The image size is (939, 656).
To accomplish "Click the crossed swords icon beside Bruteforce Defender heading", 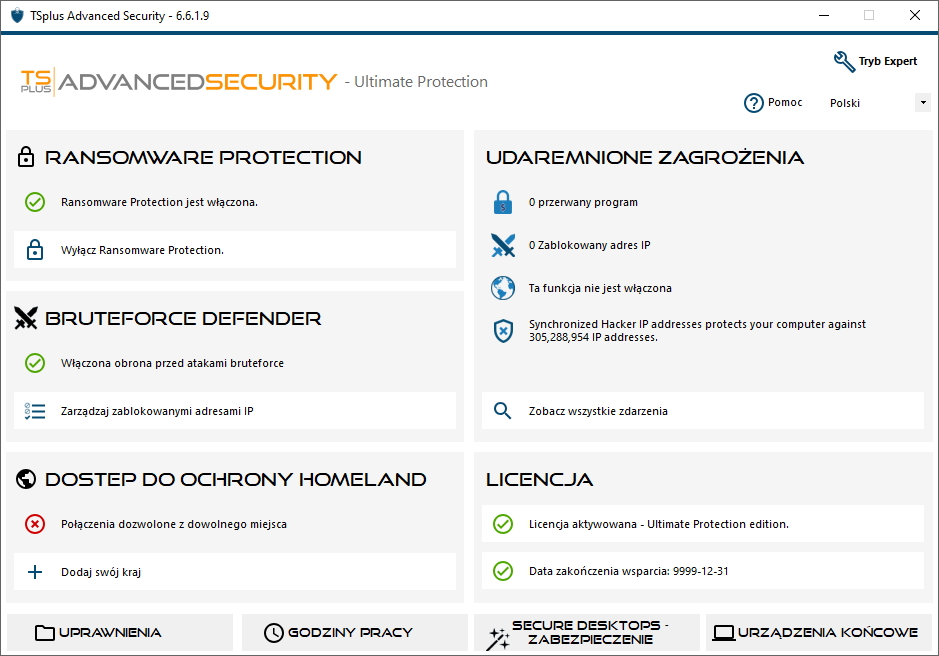I will [26, 318].
